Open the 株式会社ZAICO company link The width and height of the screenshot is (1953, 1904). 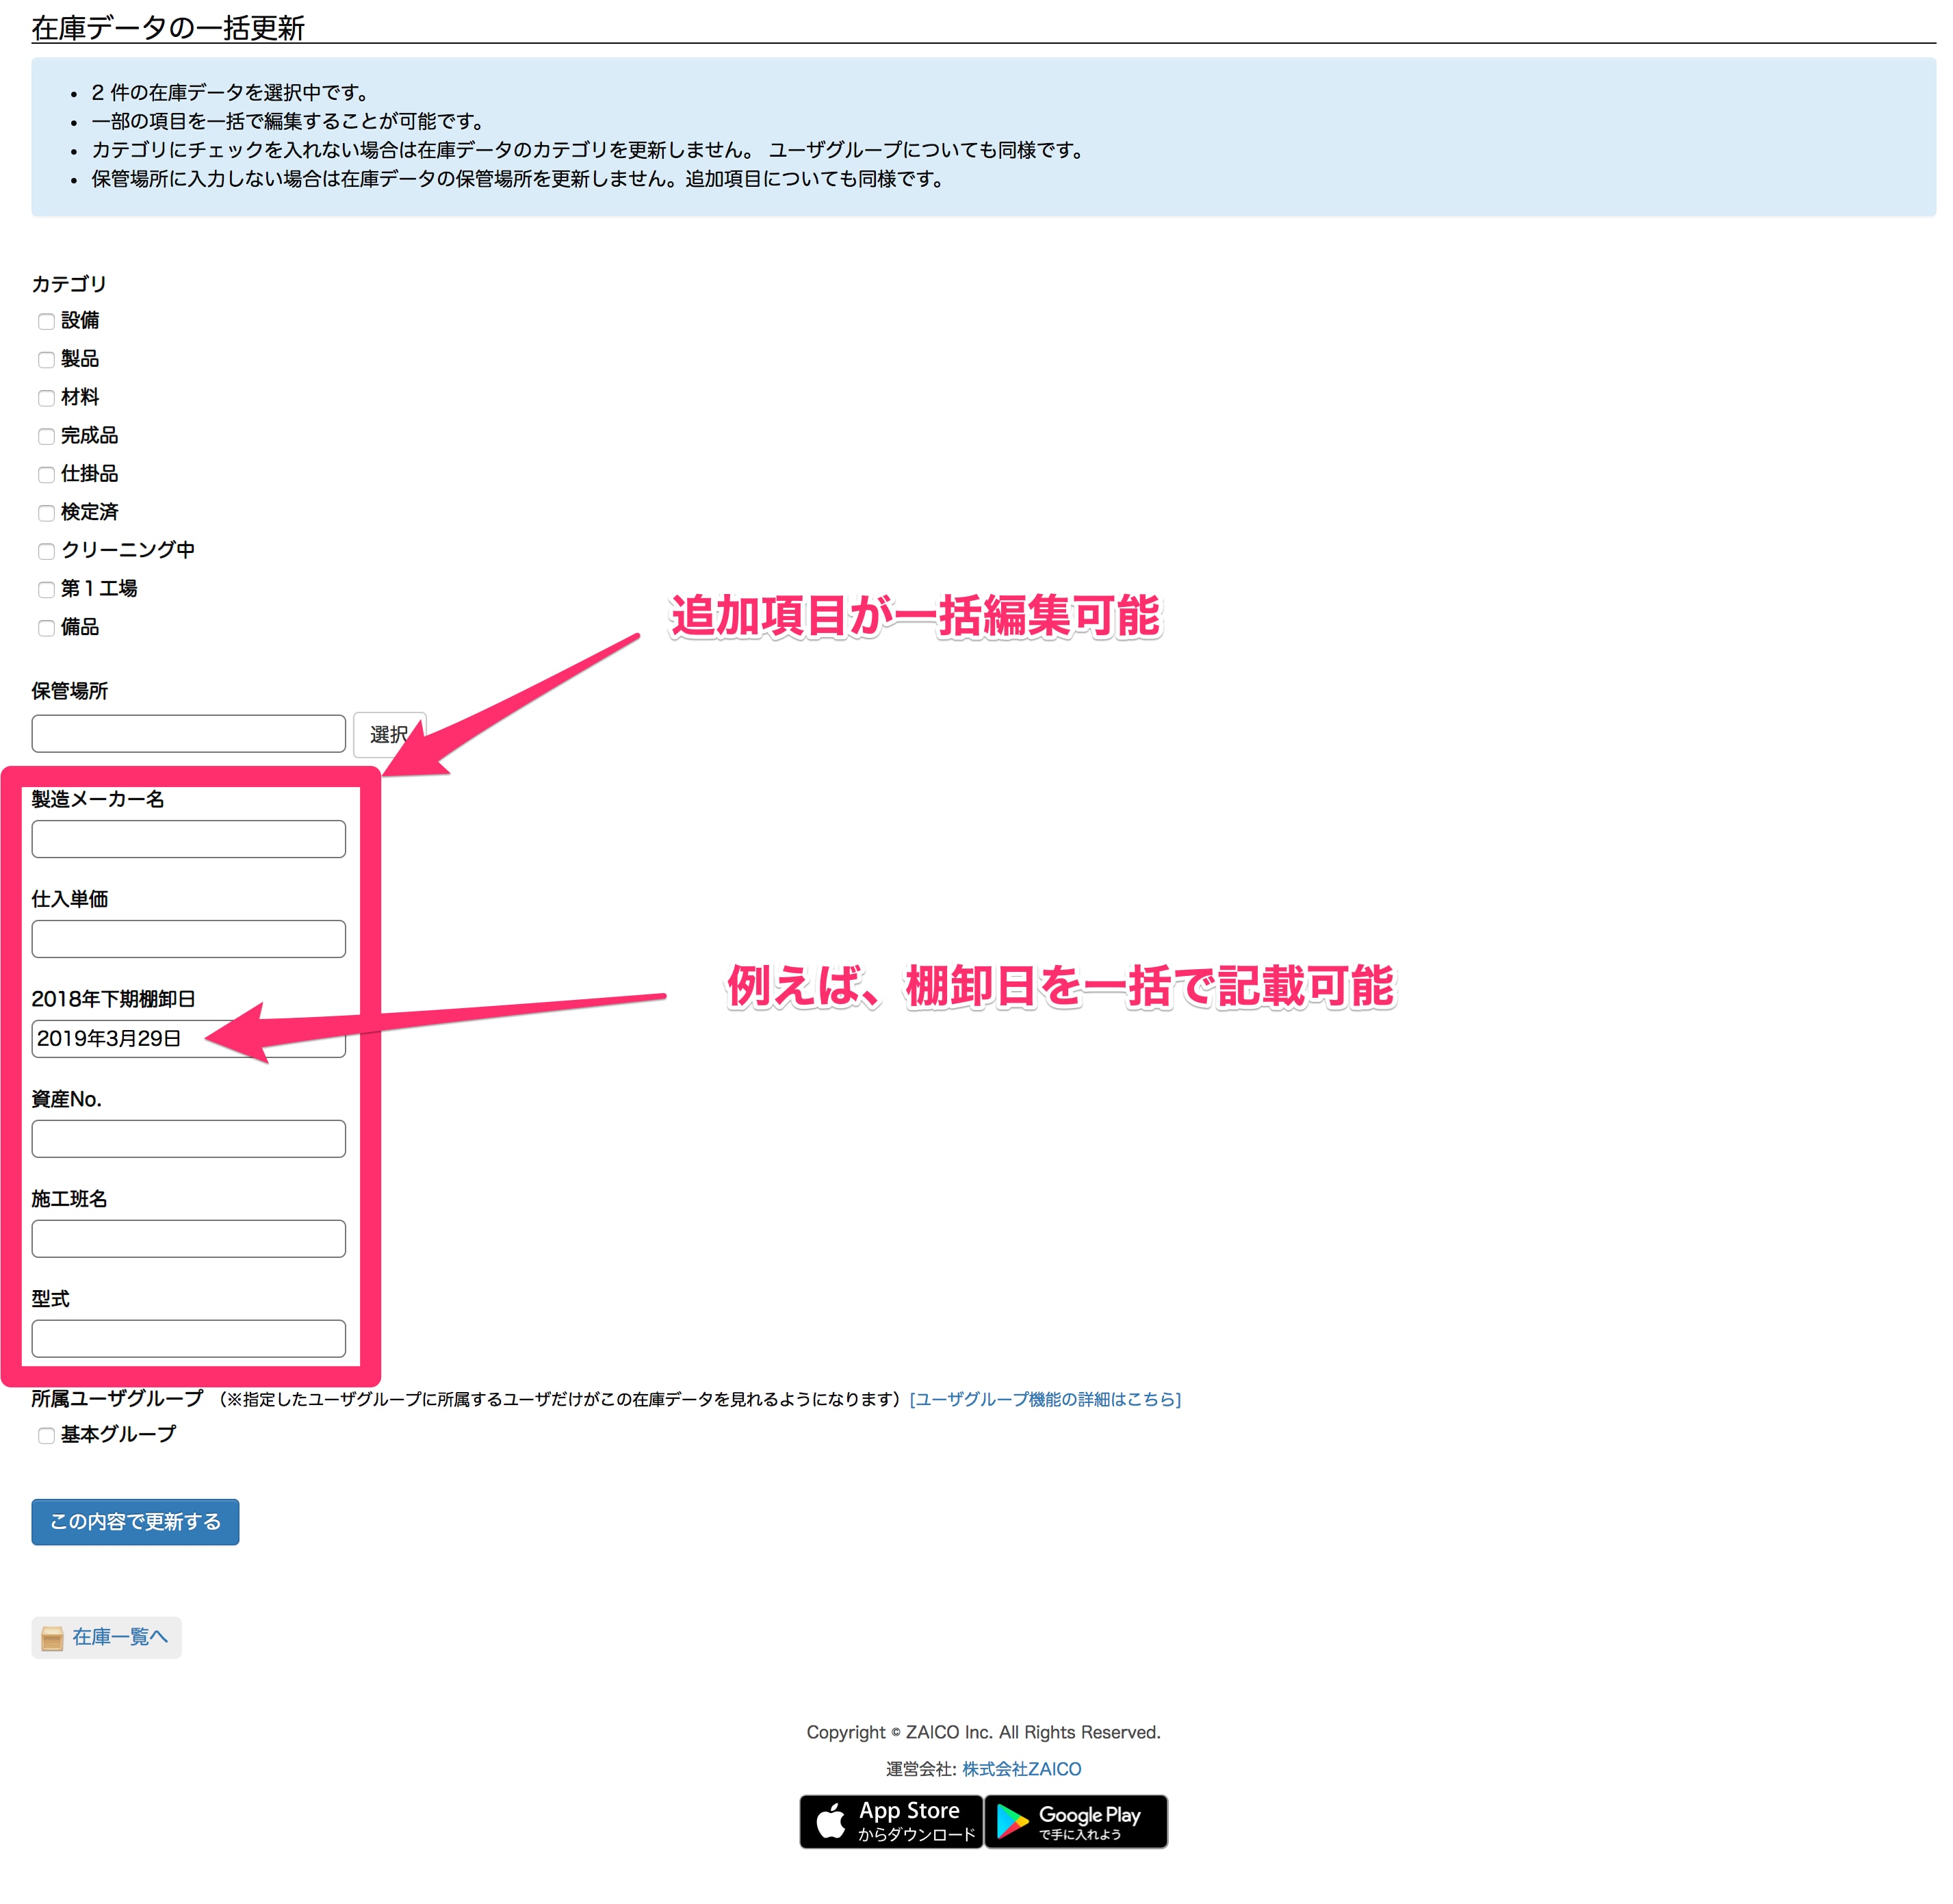click(x=1021, y=1769)
